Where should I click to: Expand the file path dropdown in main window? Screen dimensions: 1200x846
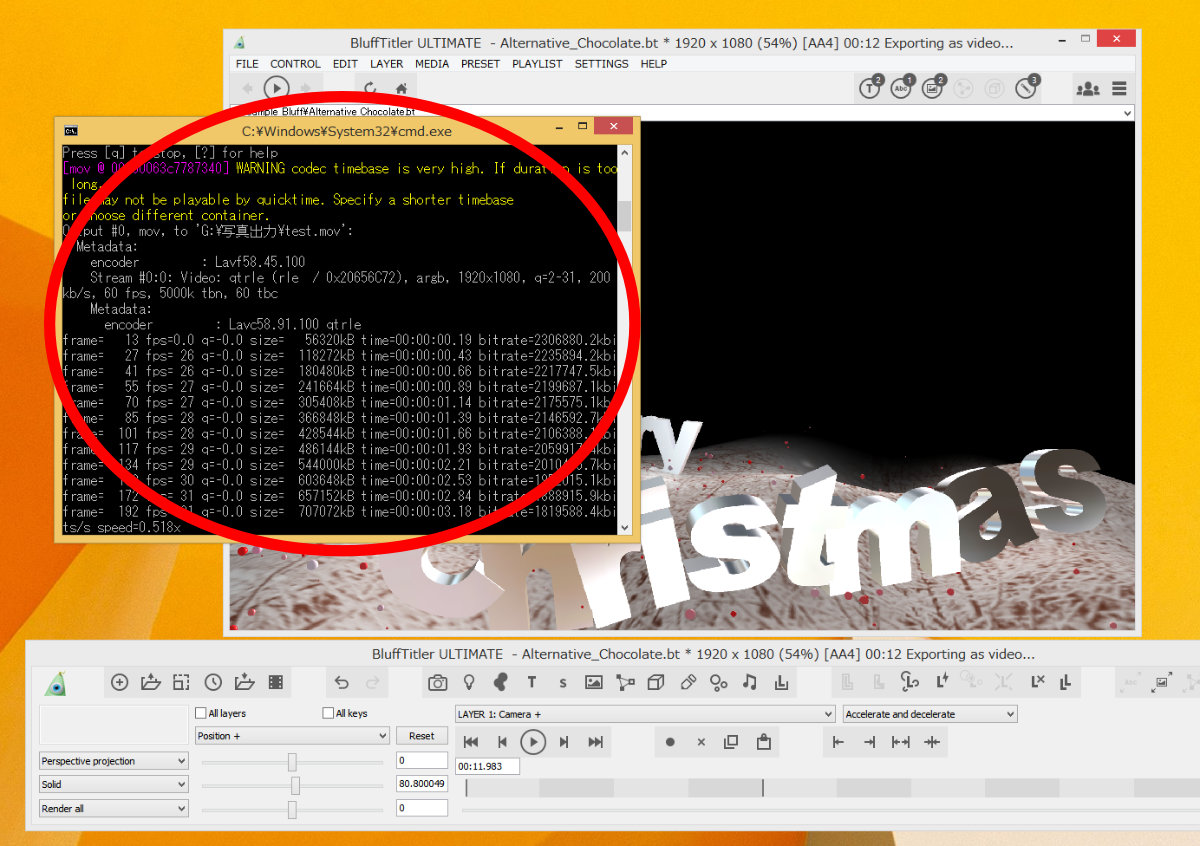pyautogui.click(x=1130, y=113)
